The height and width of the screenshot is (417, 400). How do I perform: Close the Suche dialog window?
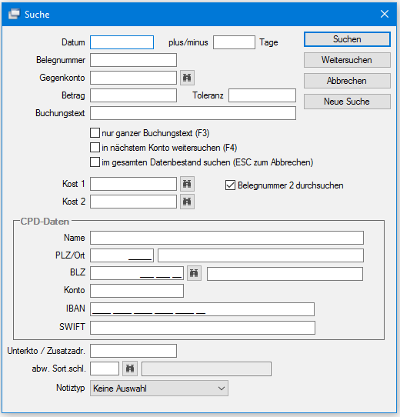coord(385,14)
